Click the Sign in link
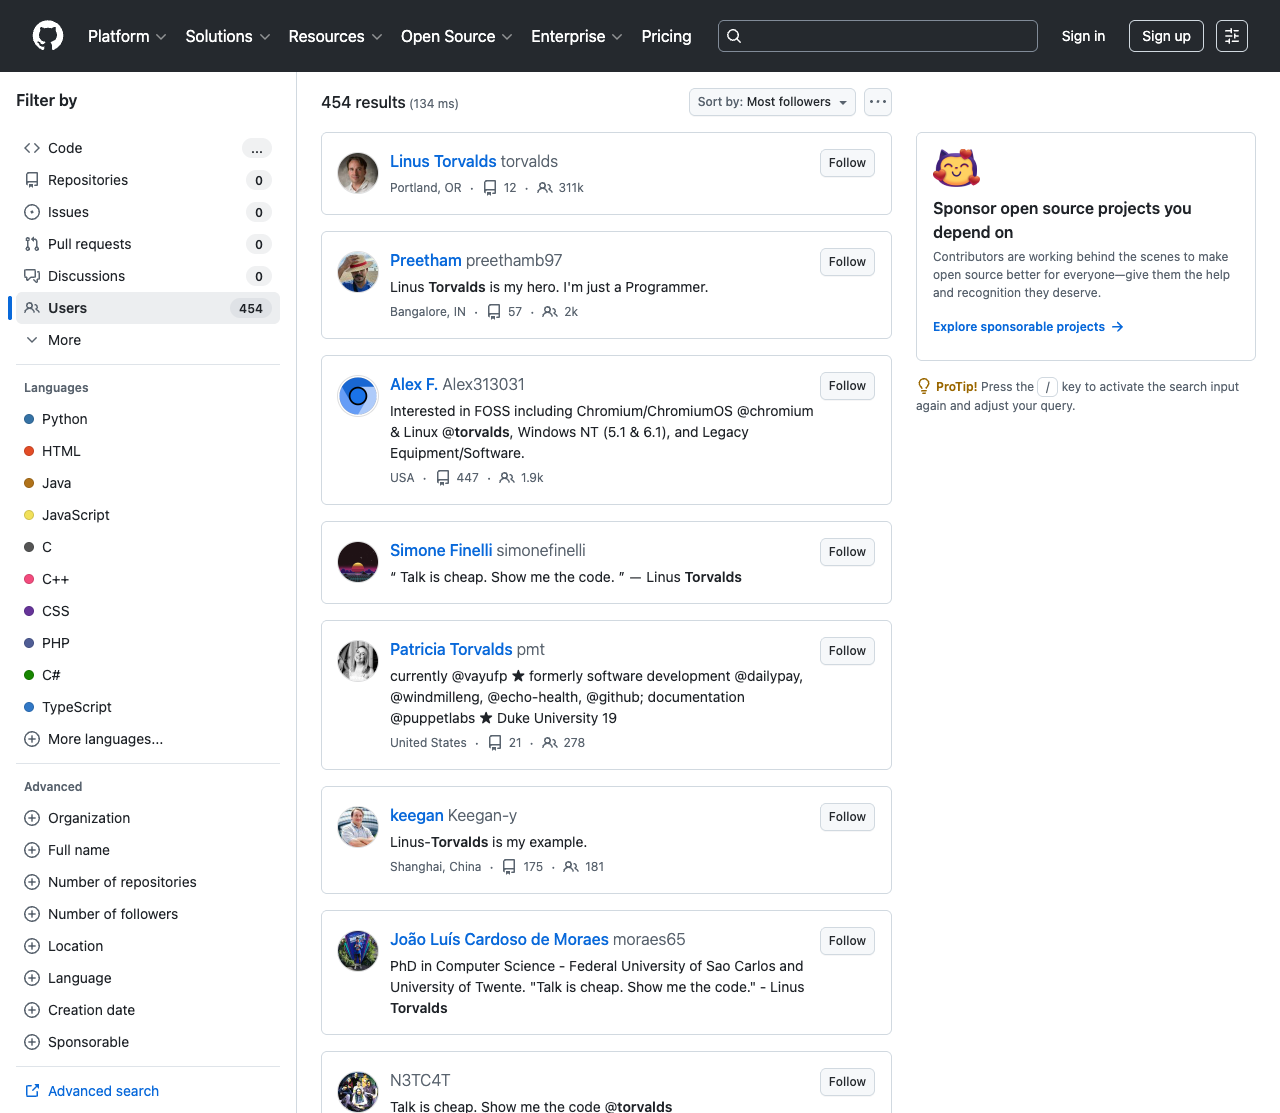Screen dimensions: 1280x1113 click(1083, 36)
